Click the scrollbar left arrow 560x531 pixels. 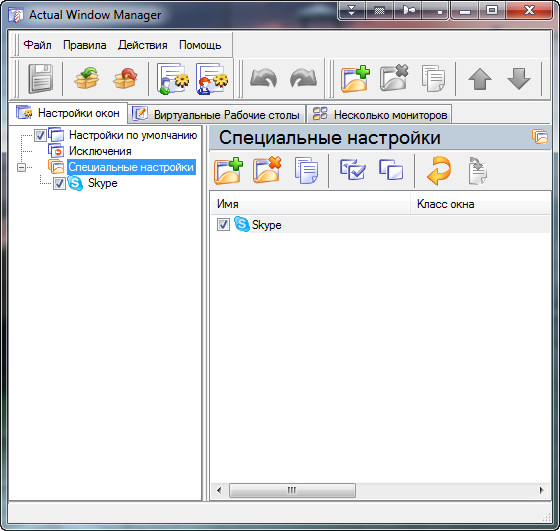point(219,490)
